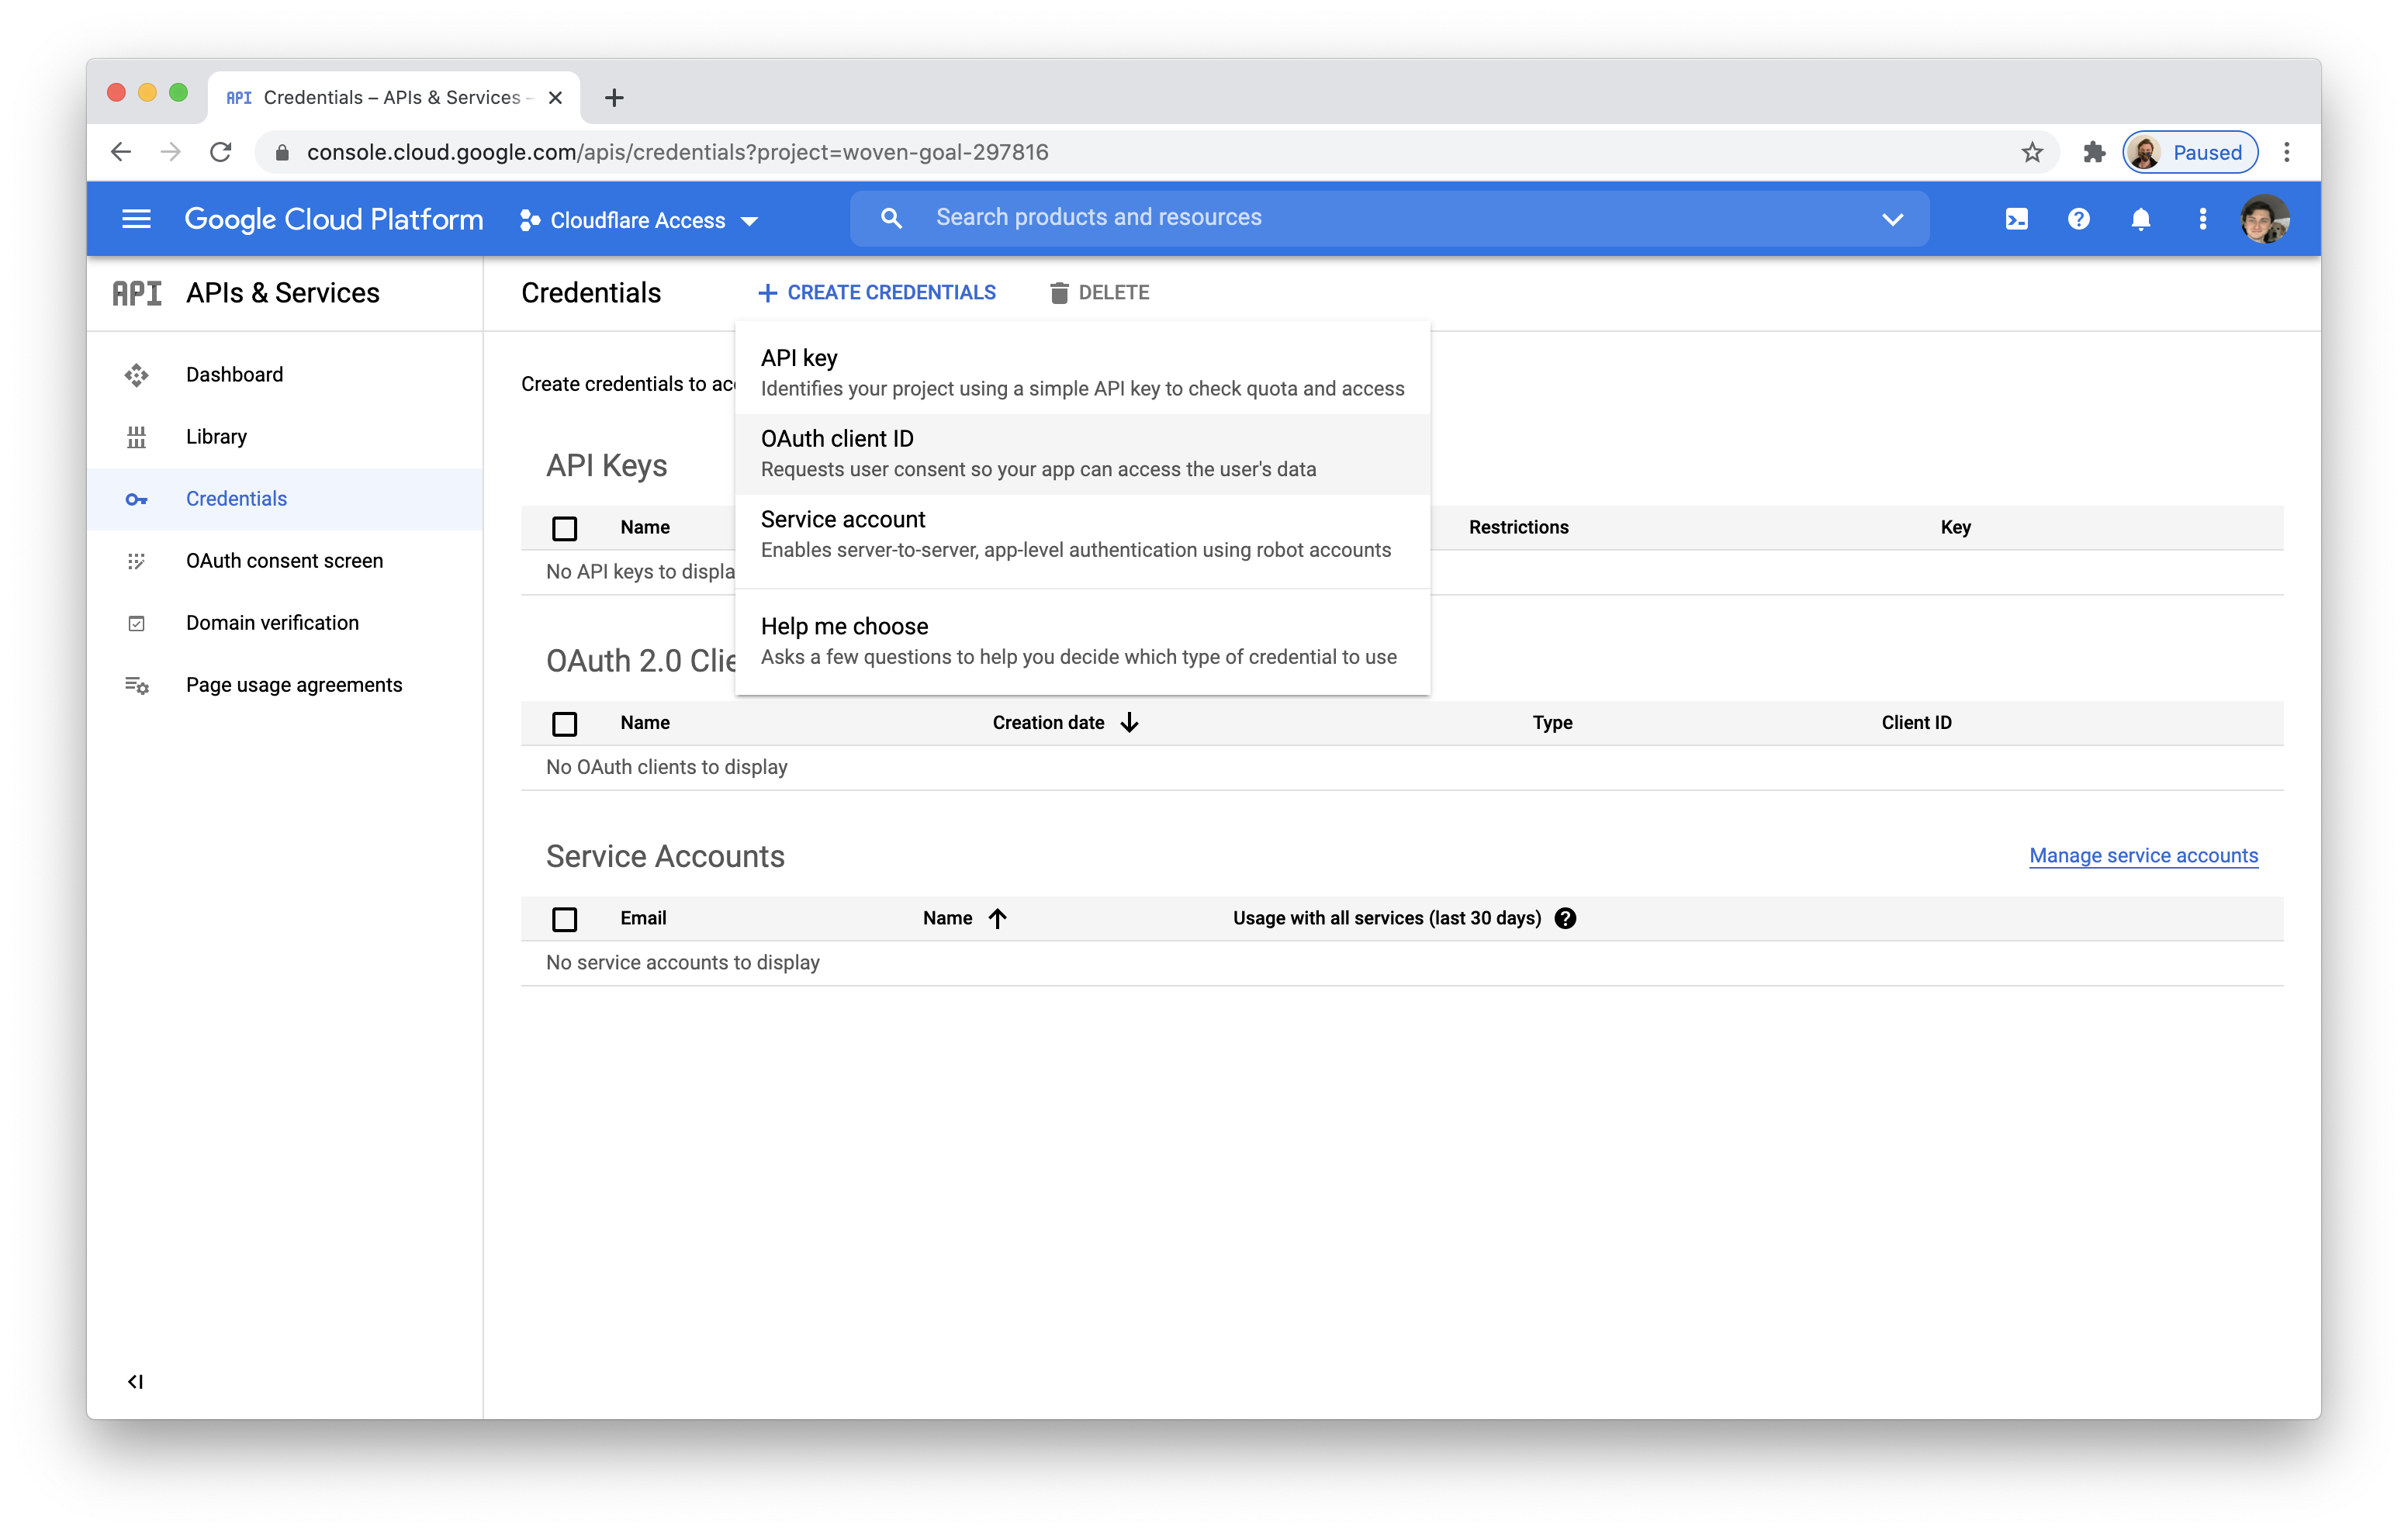Click the Manage service accounts link
The image size is (2408, 1534).
click(2141, 855)
